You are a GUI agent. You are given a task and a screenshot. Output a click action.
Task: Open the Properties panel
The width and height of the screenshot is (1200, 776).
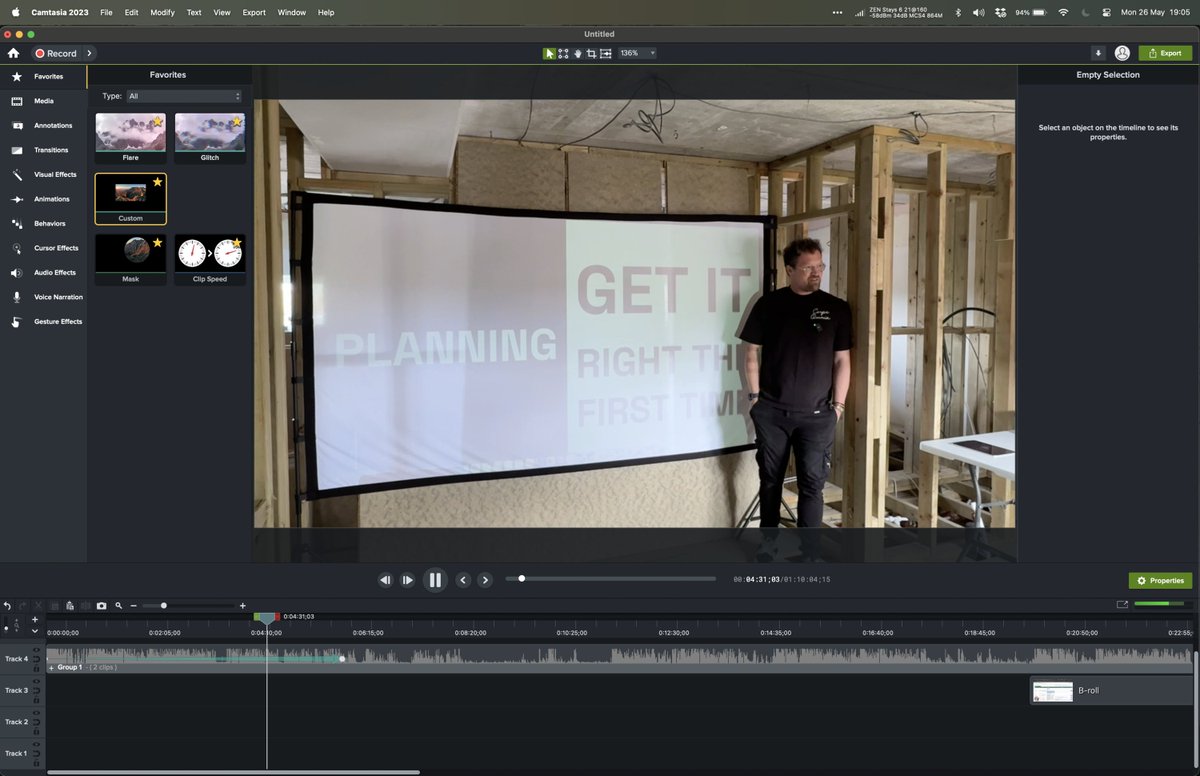pyautogui.click(x=1159, y=580)
